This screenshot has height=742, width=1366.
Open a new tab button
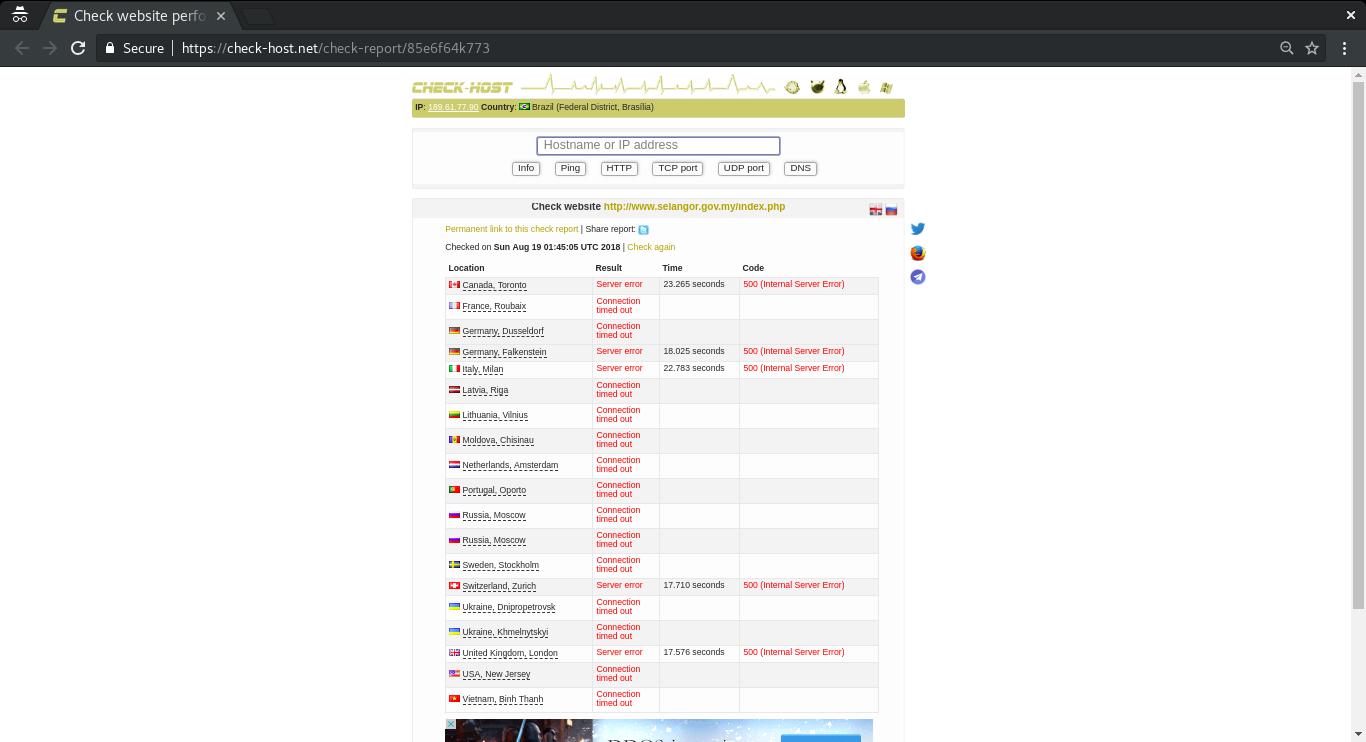258,16
